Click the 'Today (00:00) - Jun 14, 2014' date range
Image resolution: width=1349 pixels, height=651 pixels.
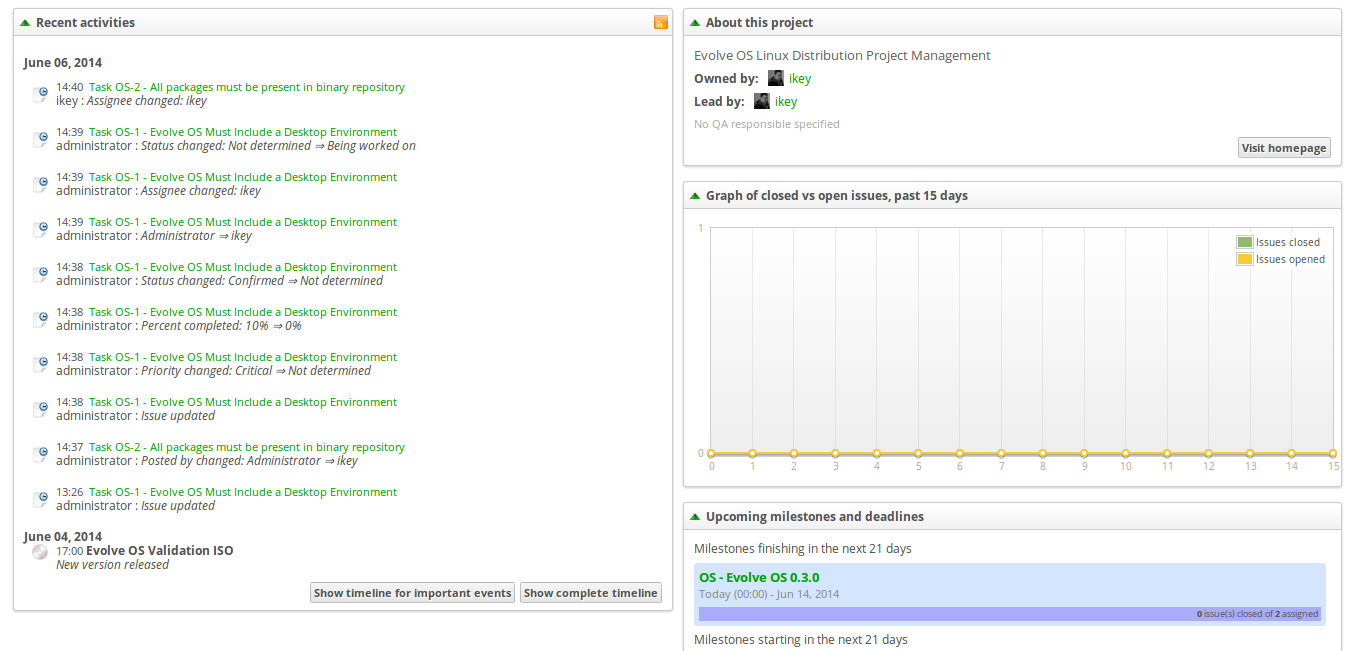(769, 594)
